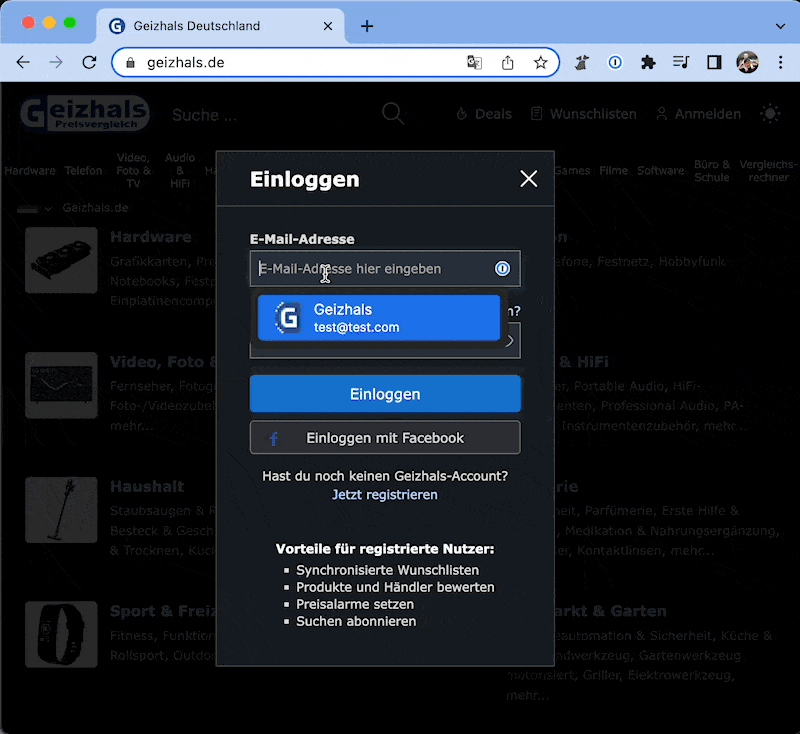Toggle the light/dark theme sun icon
Screen dimensions: 800x734
coord(770,114)
